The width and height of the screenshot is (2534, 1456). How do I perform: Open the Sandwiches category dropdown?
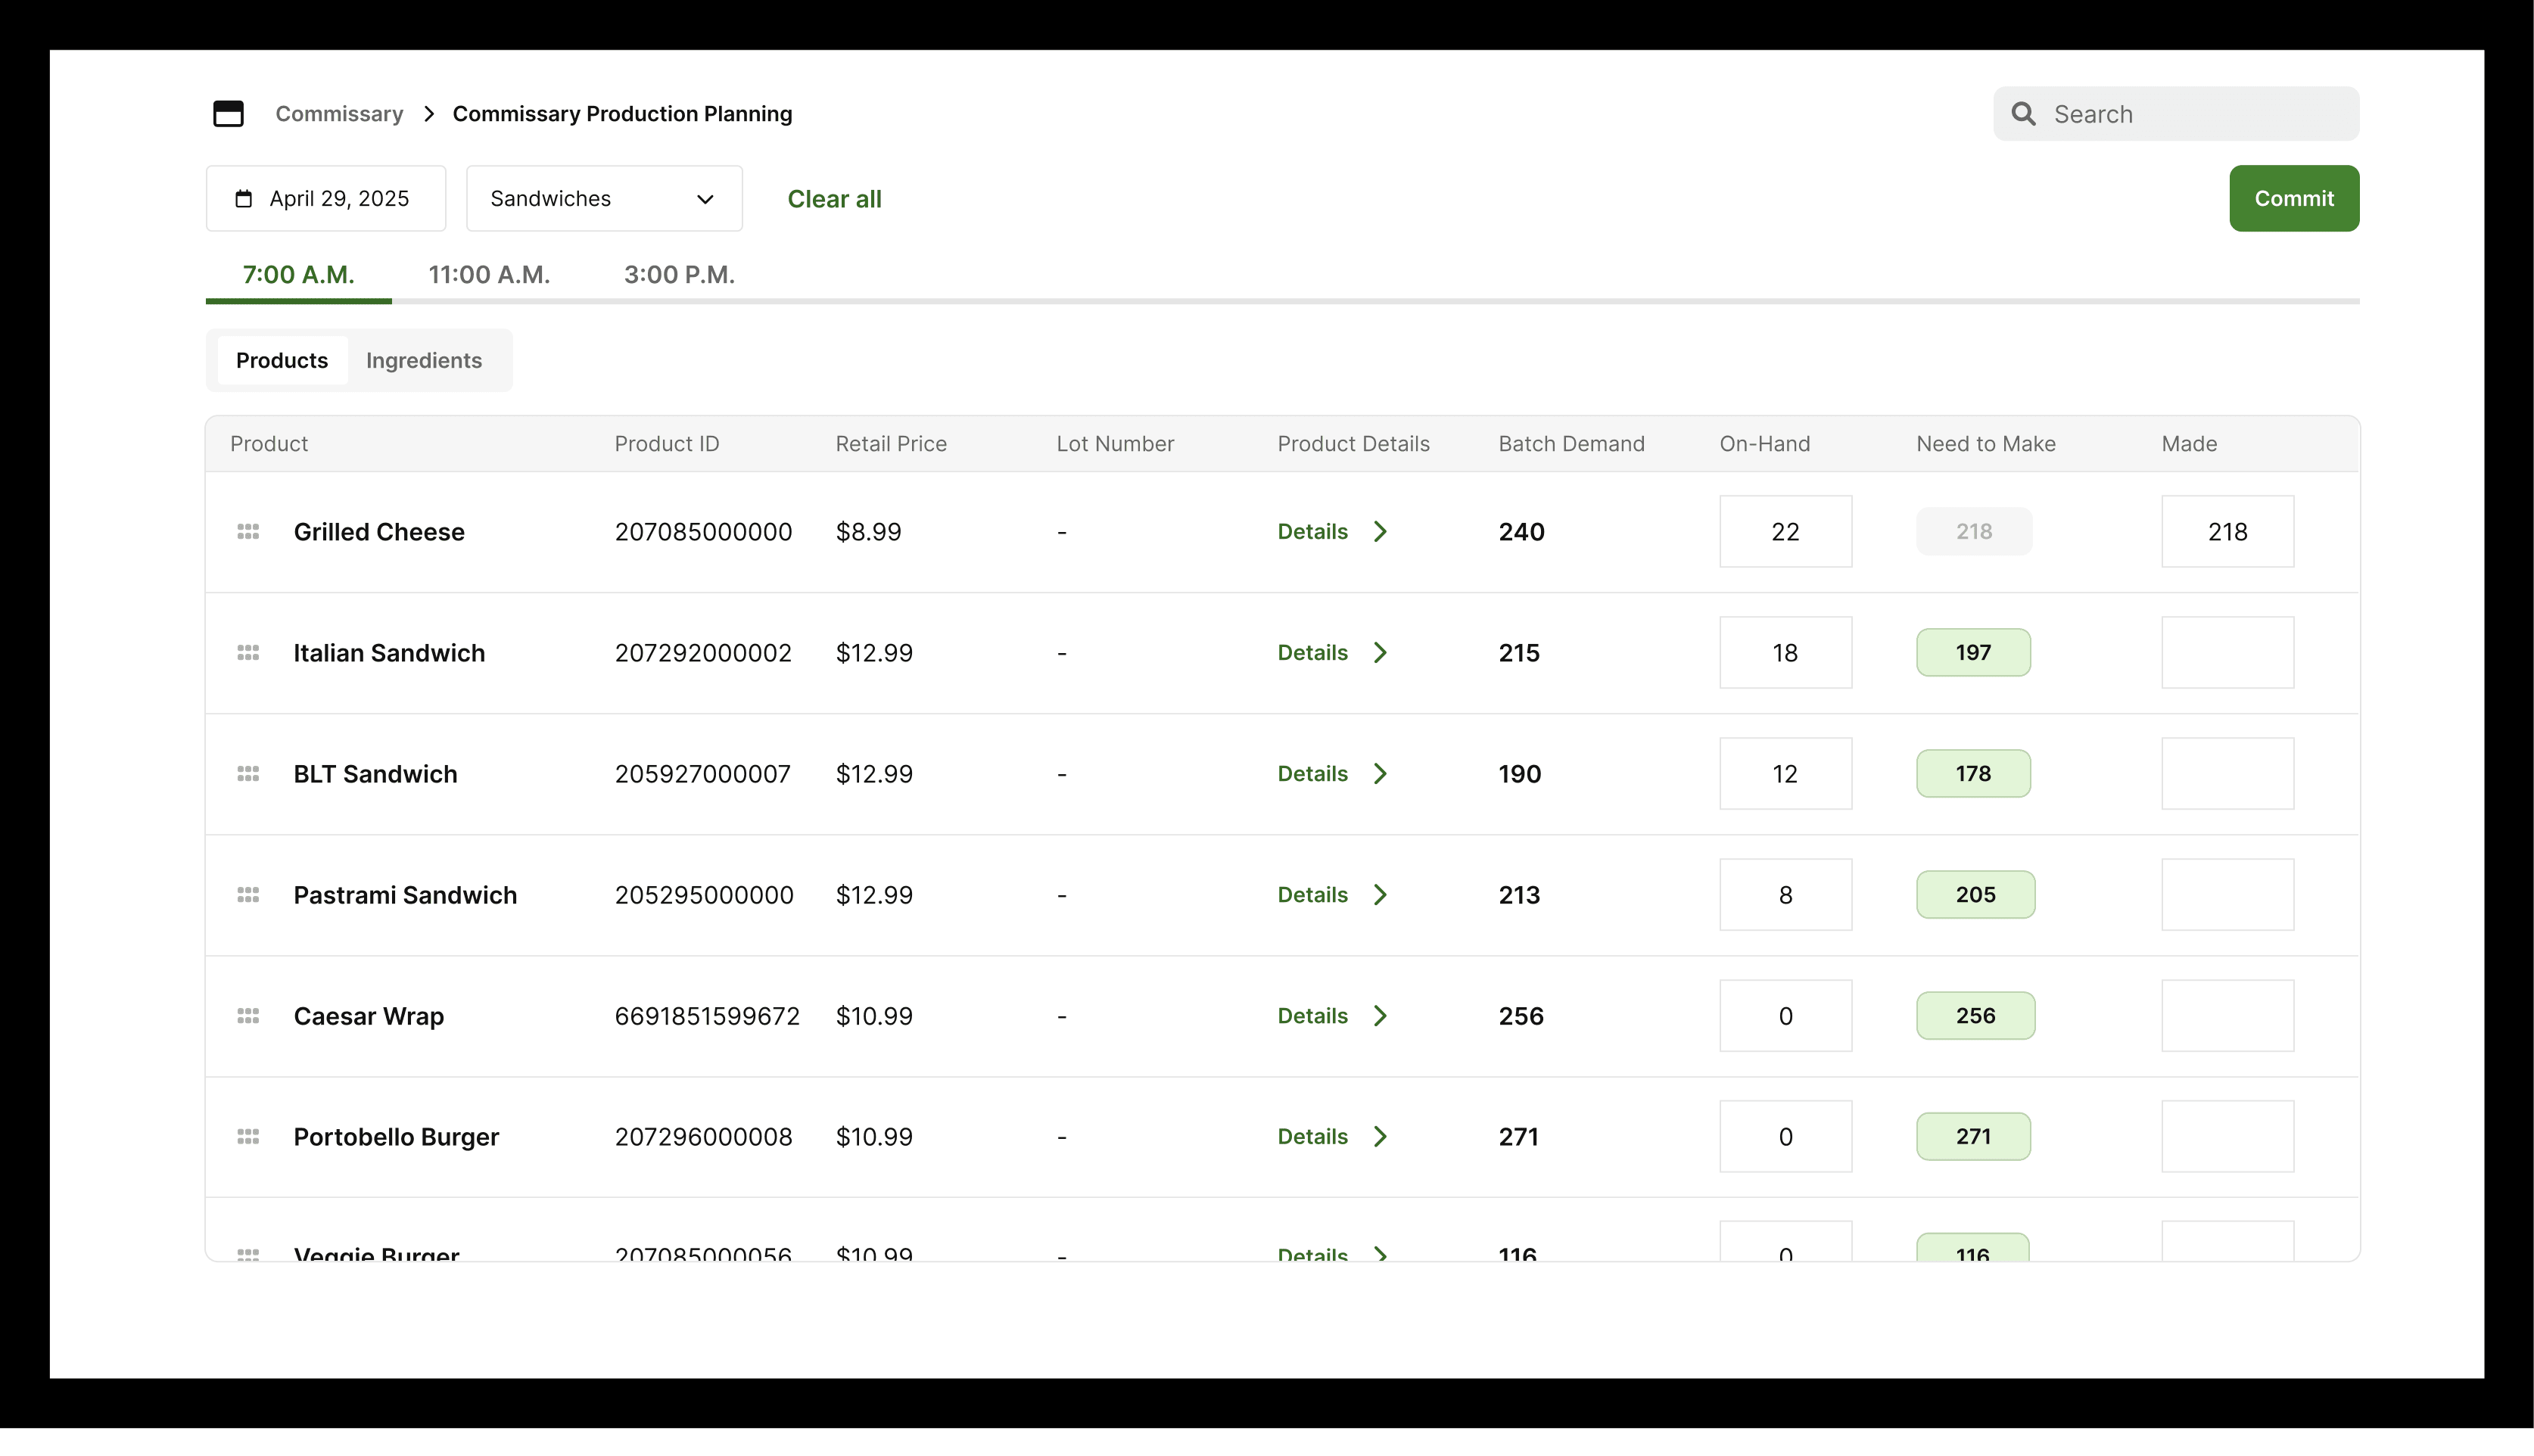click(604, 199)
